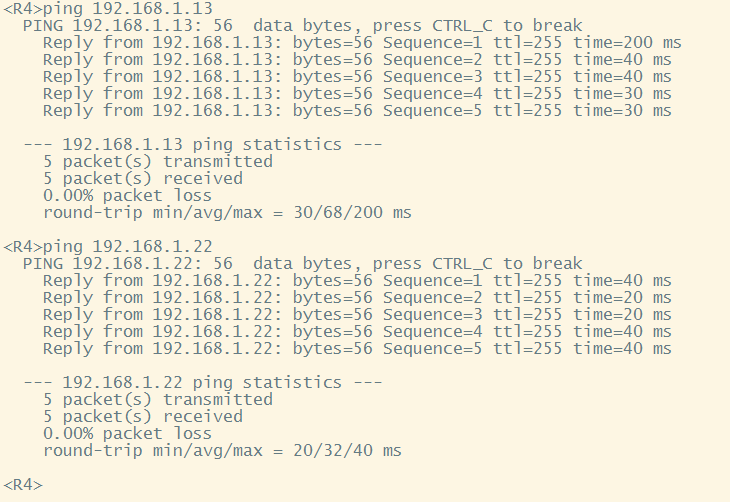Image resolution: width=730 pixels, height=502 pixels.
Task: Click round-trip result 20/32/40 ms
Action: pos(222,451)
